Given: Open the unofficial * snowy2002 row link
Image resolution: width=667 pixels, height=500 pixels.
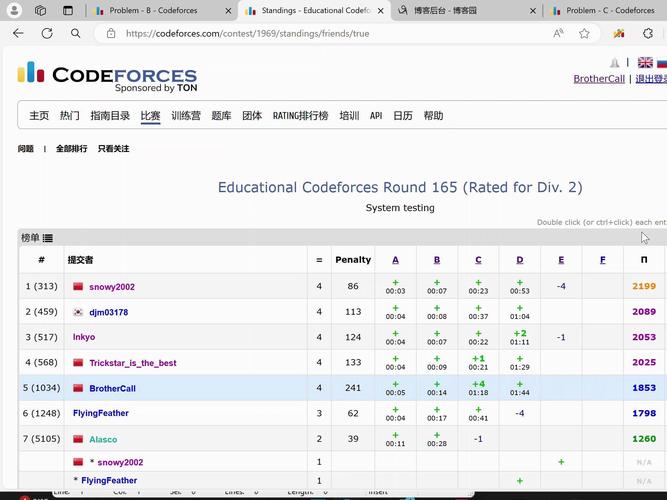Looking at the screenshot, I should 120,462.
